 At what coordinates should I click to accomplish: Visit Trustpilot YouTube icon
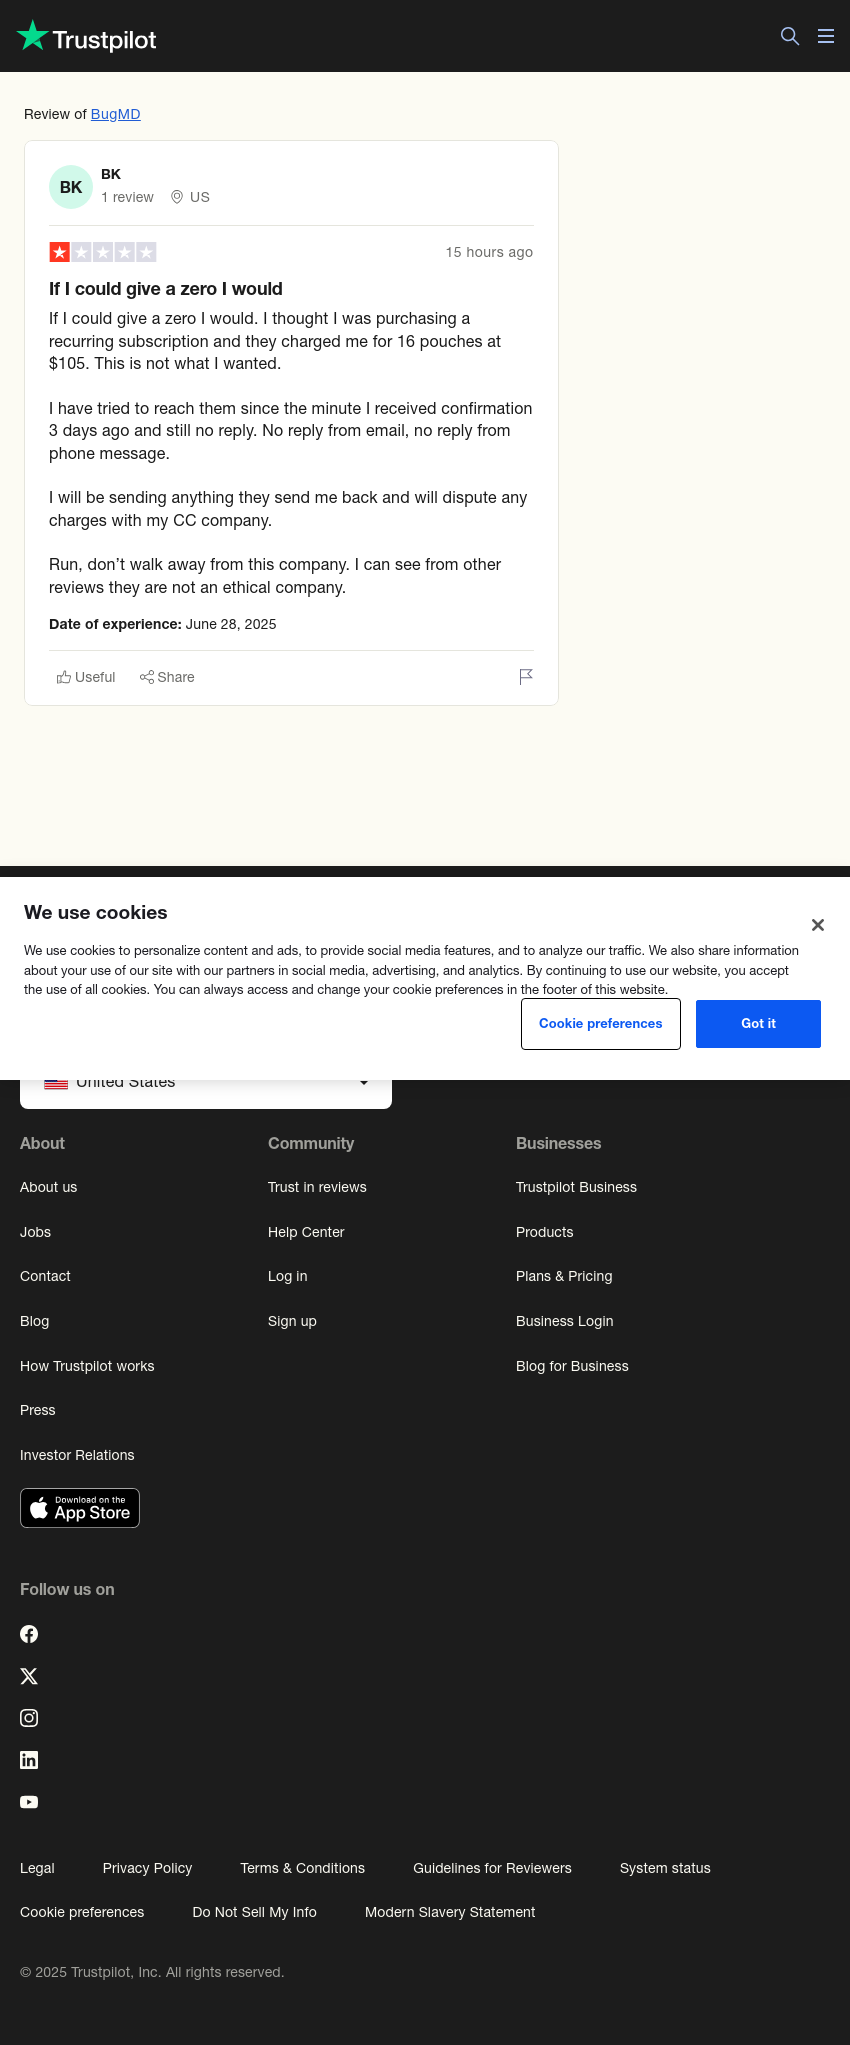click(29, 1802)
